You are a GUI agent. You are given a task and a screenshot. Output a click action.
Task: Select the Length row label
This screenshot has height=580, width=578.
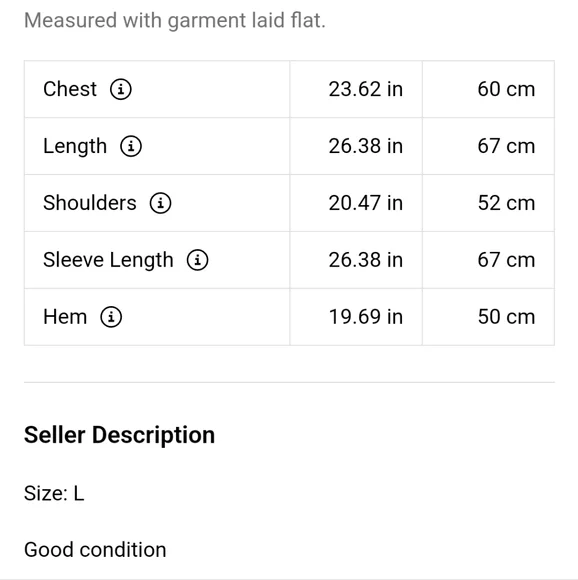(x=75, y=146)
